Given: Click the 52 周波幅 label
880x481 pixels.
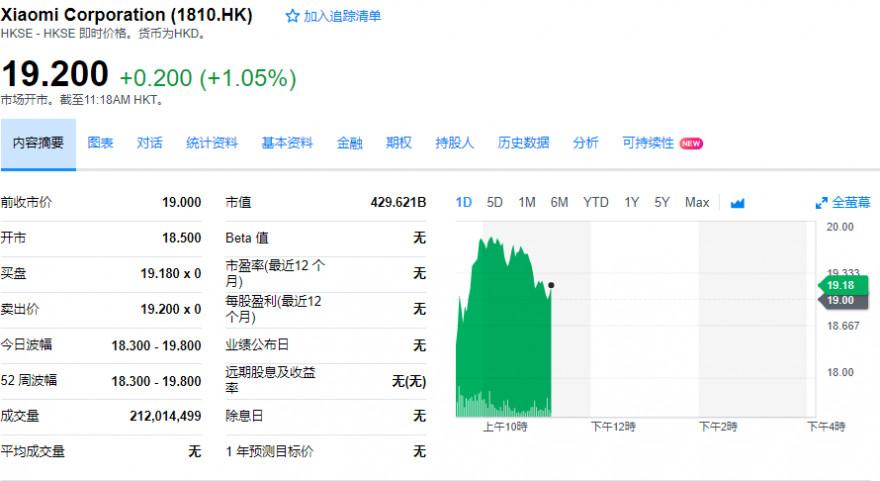Looking at the screenshot, I should [29, 381].
